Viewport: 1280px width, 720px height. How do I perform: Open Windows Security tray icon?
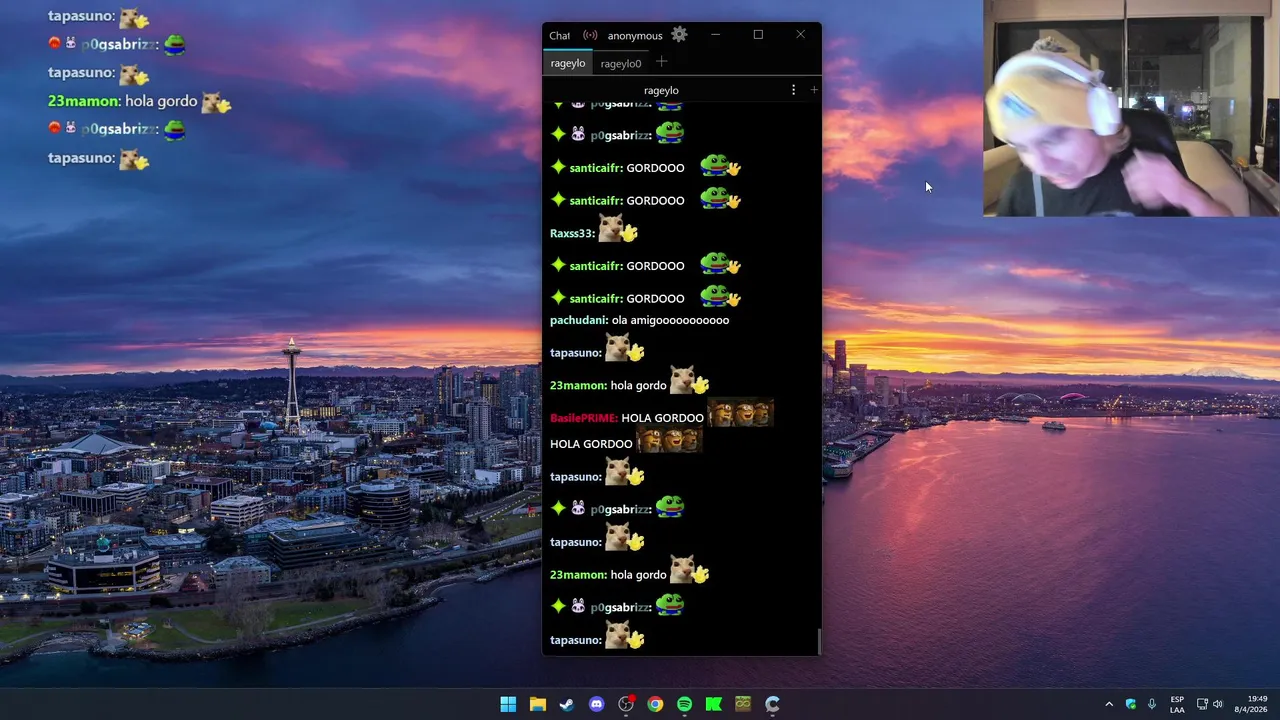pyautogui.click(x=1131, y=704)
